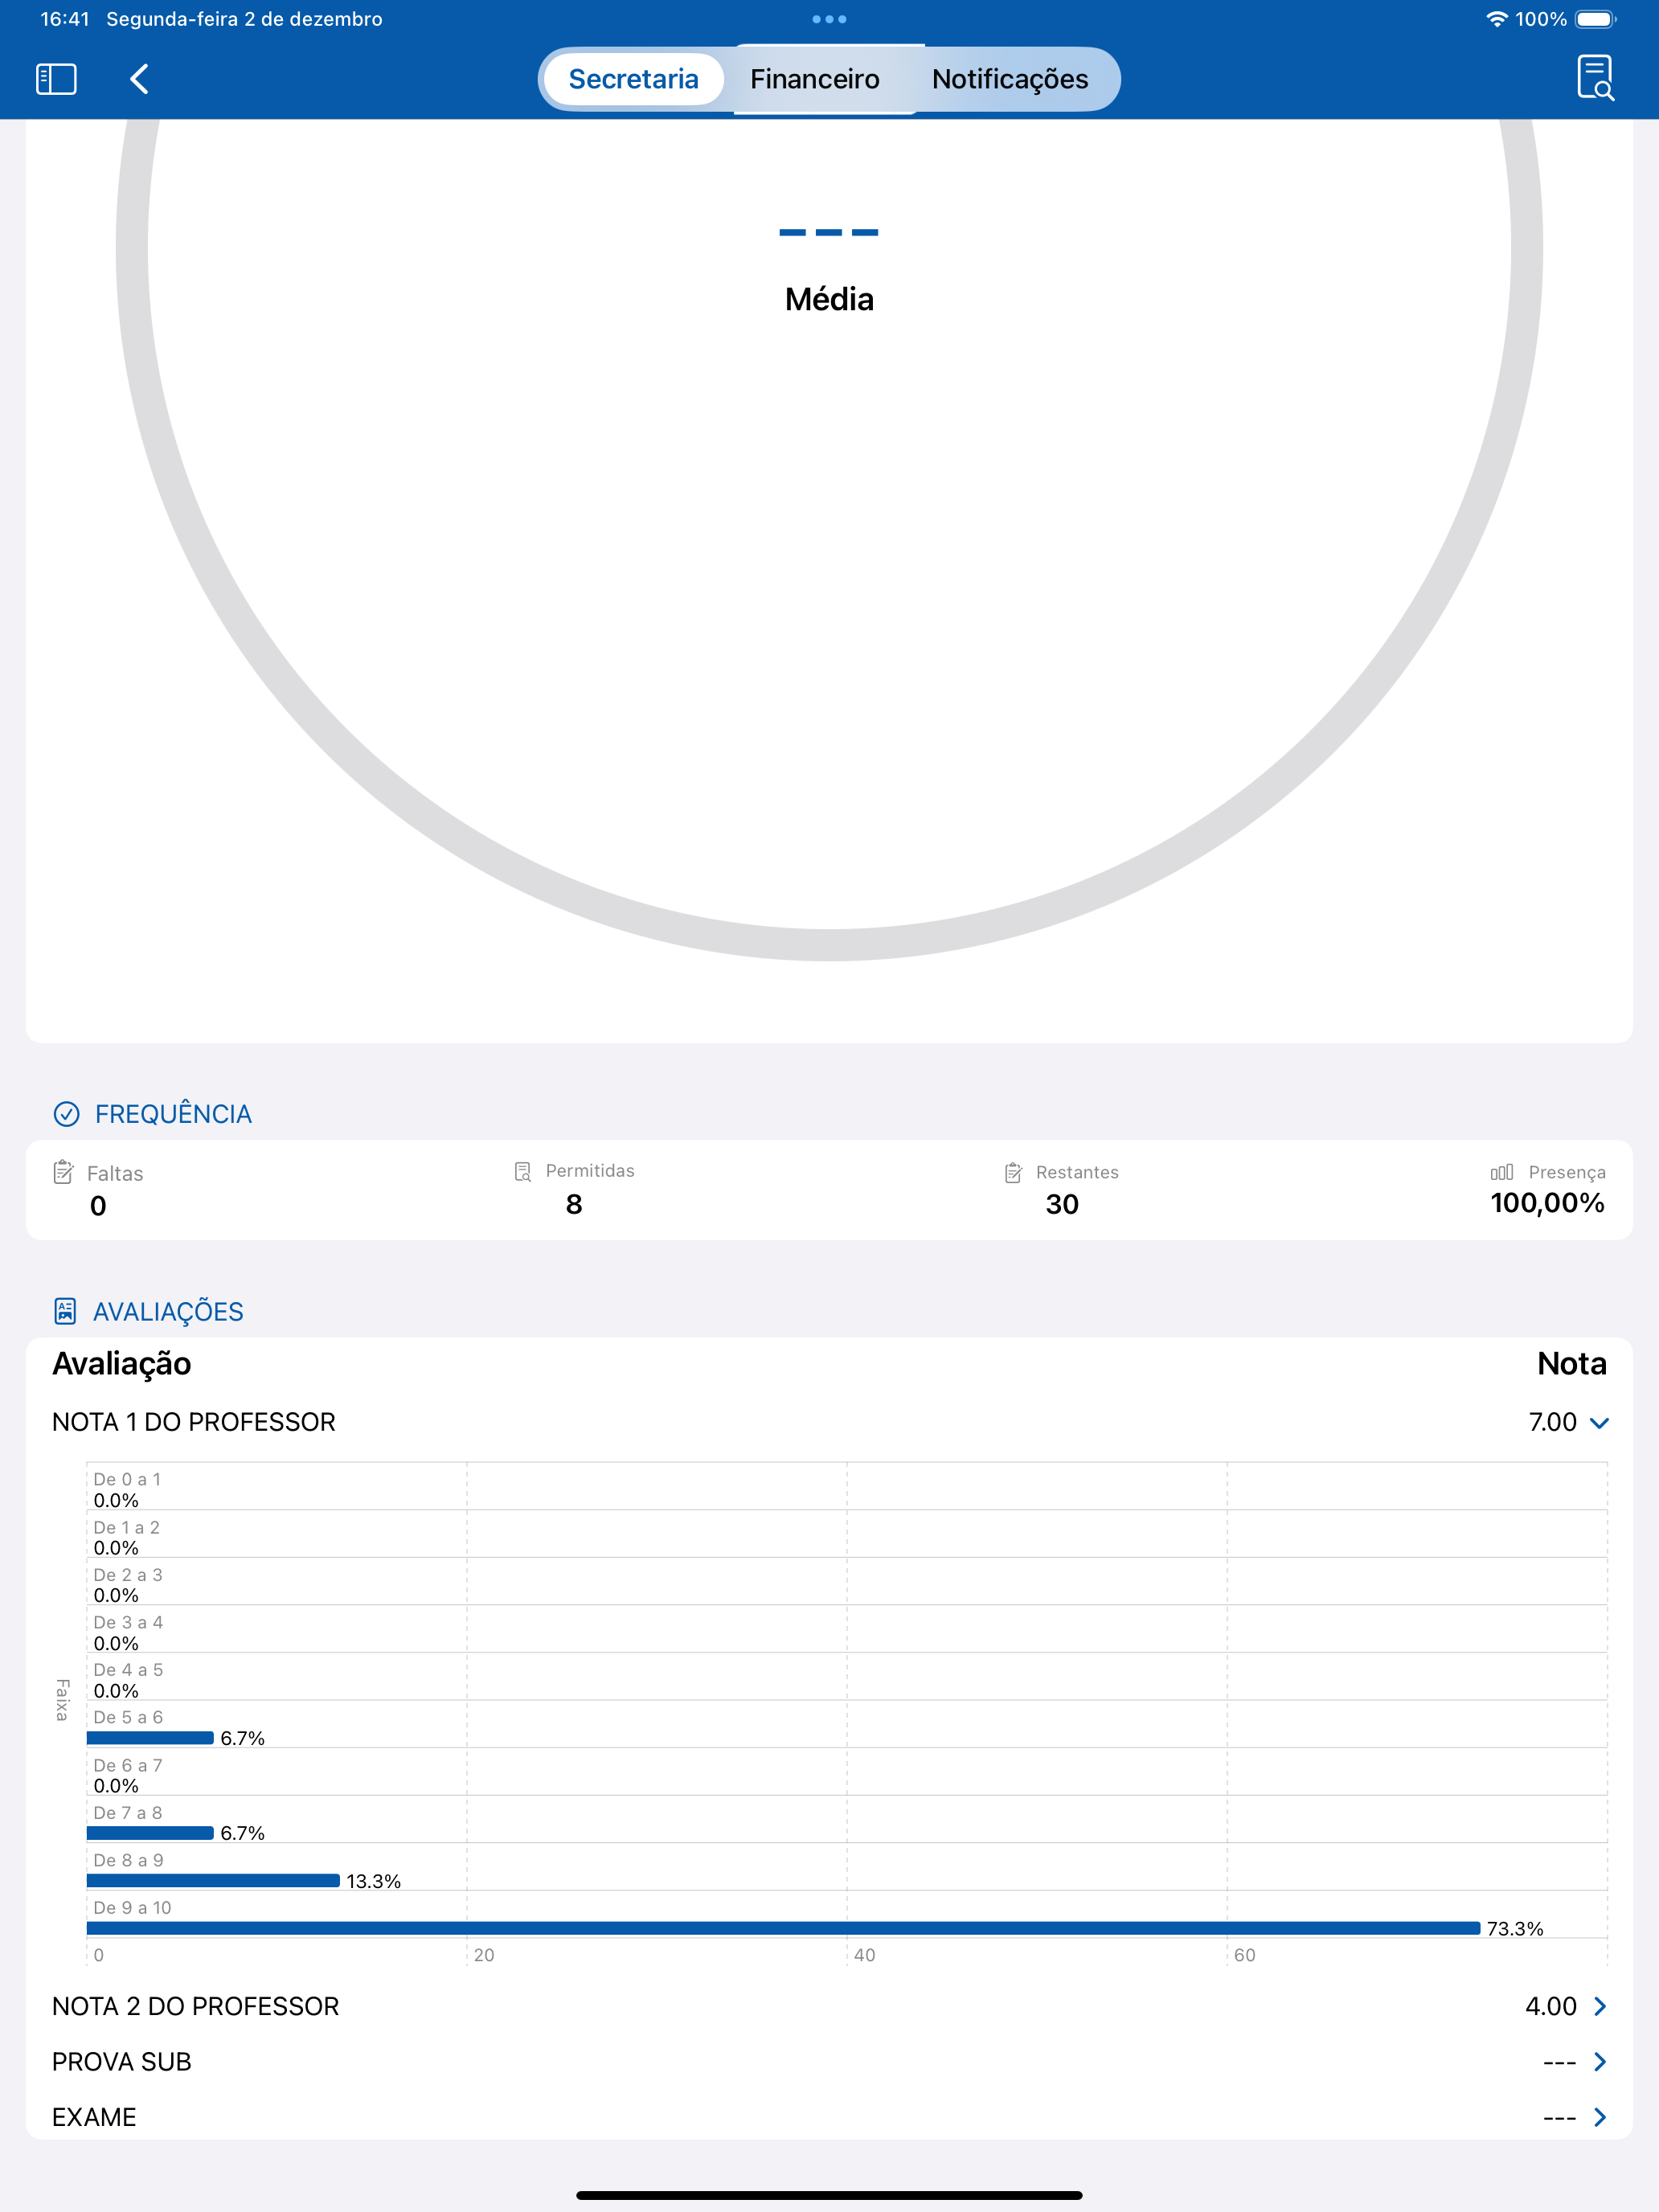1659x2212 pixels.
Task: Tap the 73.3% bar label
Action: [x=1515, y=1928]
